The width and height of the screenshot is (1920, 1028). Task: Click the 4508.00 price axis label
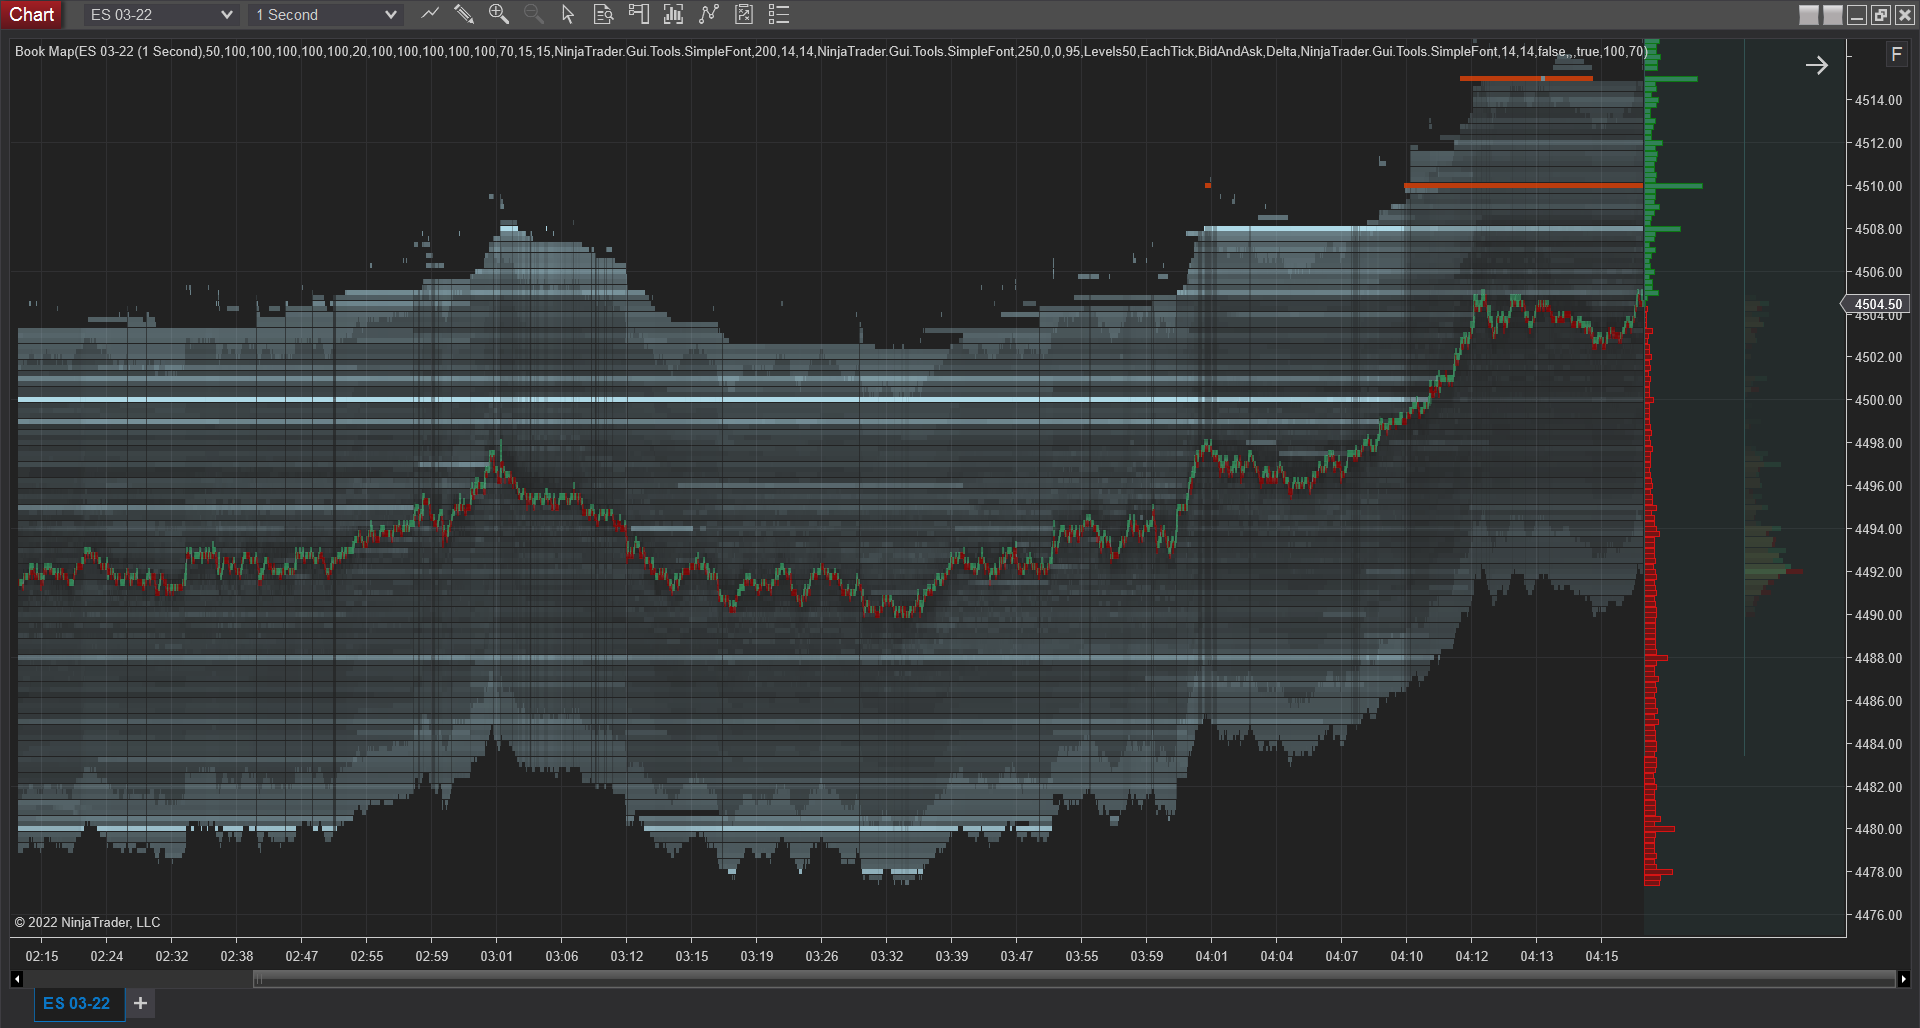[x=1878, y=229]
